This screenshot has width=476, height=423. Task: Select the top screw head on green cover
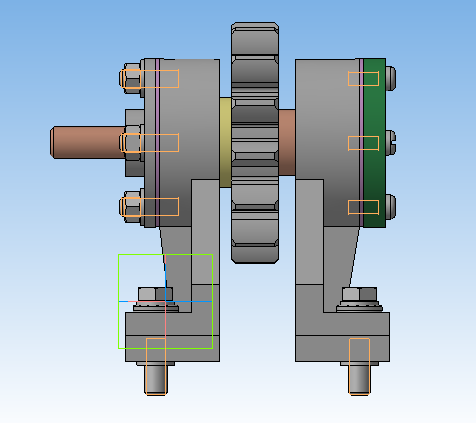click(x=391, y=79)
